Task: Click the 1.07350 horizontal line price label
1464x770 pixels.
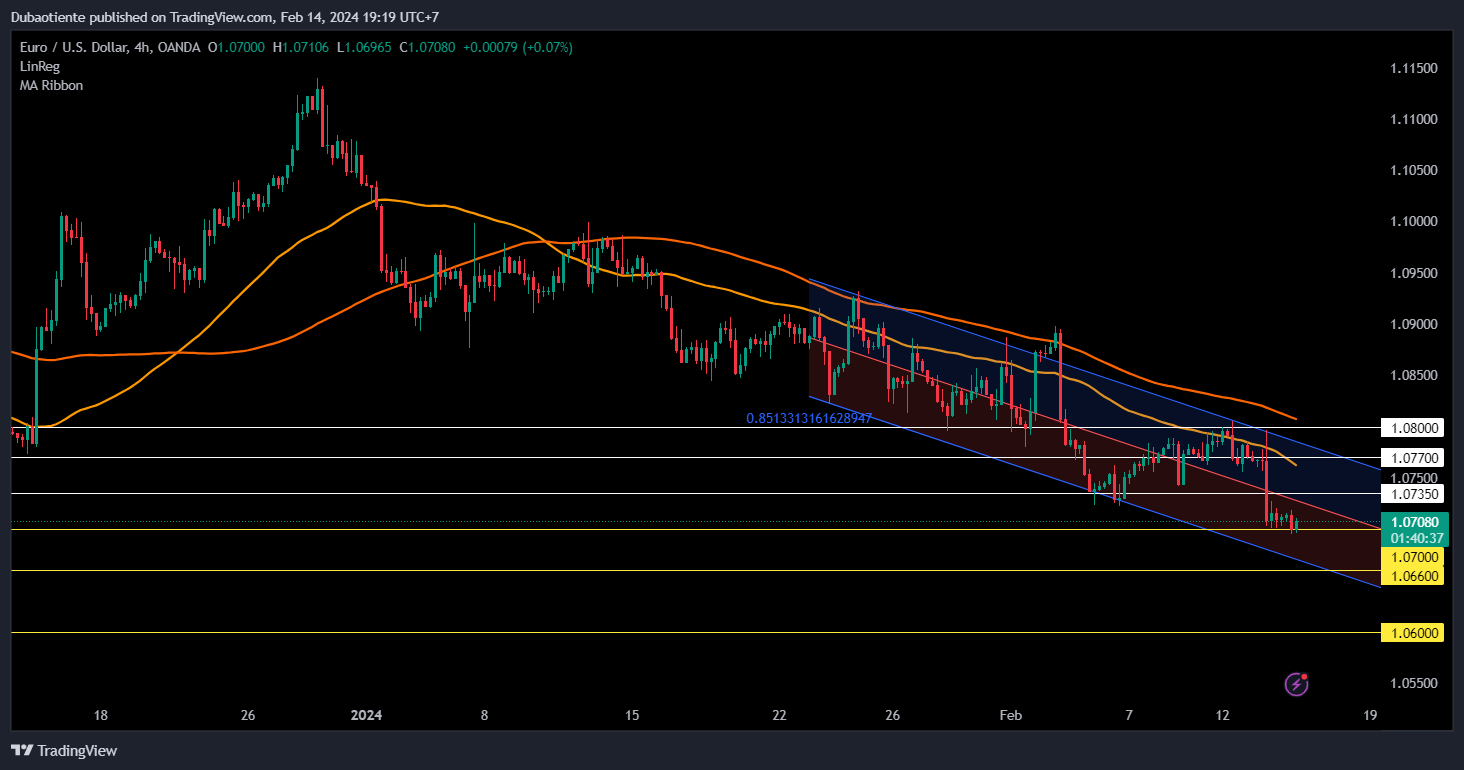Action: click(1413, 494)
